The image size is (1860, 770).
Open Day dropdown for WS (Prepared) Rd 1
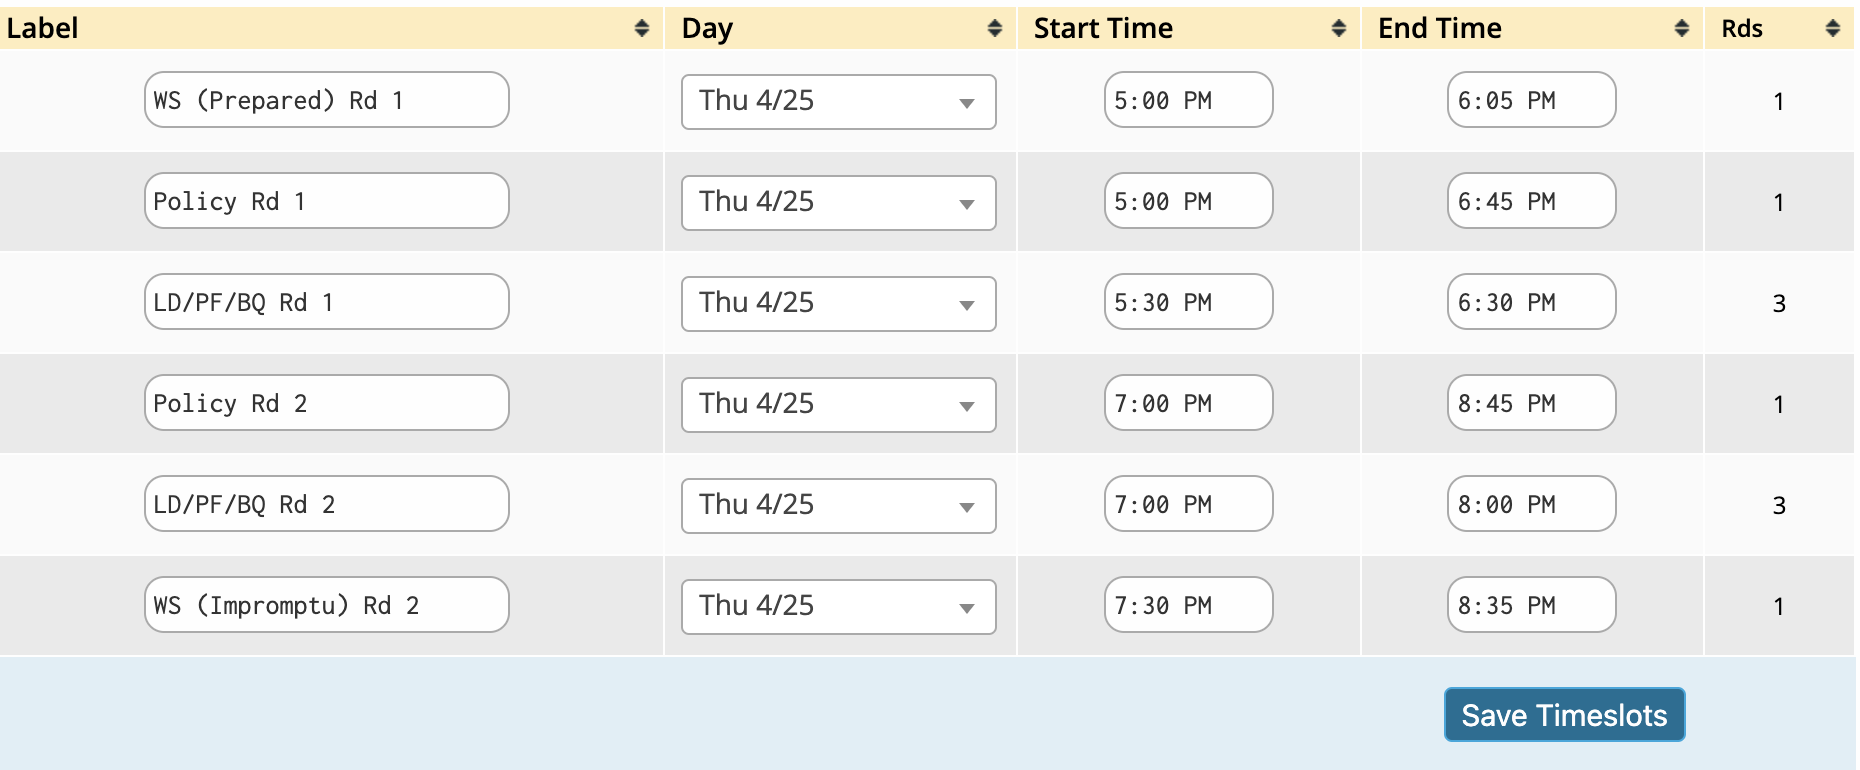click(x=838, y=102)
